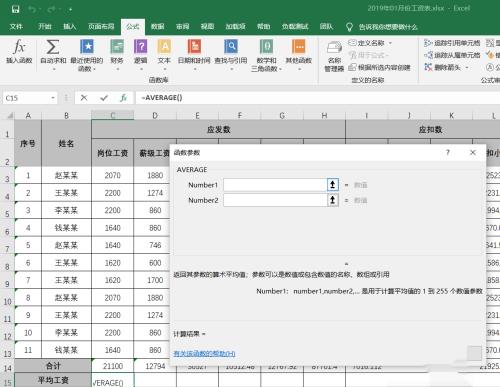Expand the quick access toolbar customize arrow
The width and height of the screenshot is (500, 387).
70,9
